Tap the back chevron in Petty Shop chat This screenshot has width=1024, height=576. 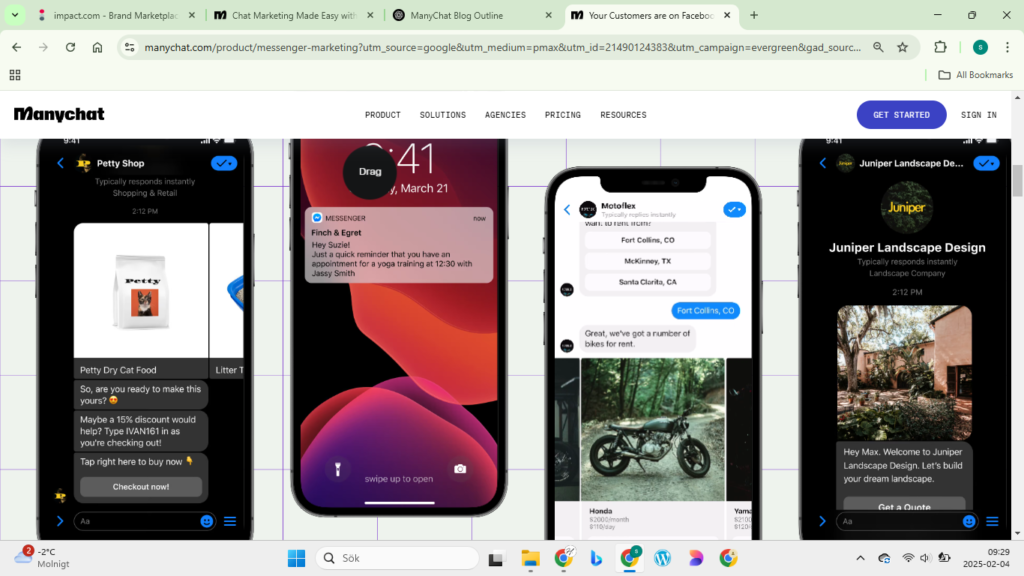61,163
